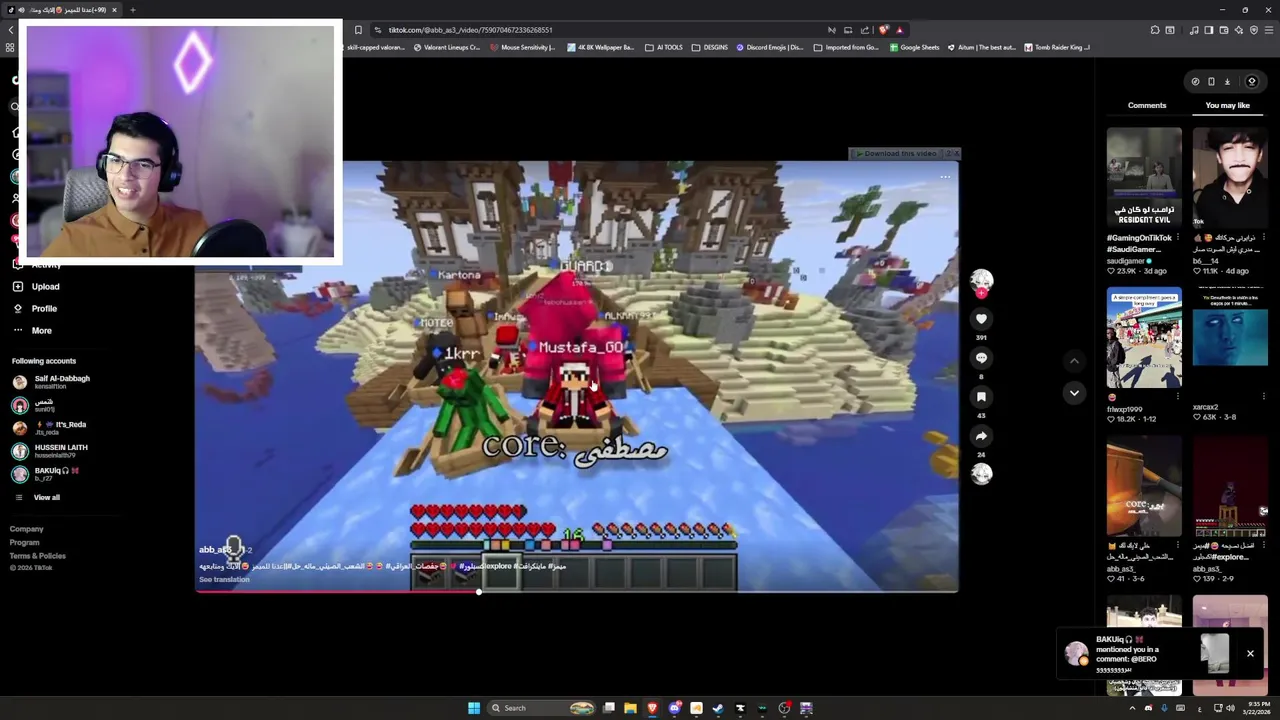This screenshot has width=1280, height=720.
Task: Open the Windows Start menu
Action: tap(474, 708)
